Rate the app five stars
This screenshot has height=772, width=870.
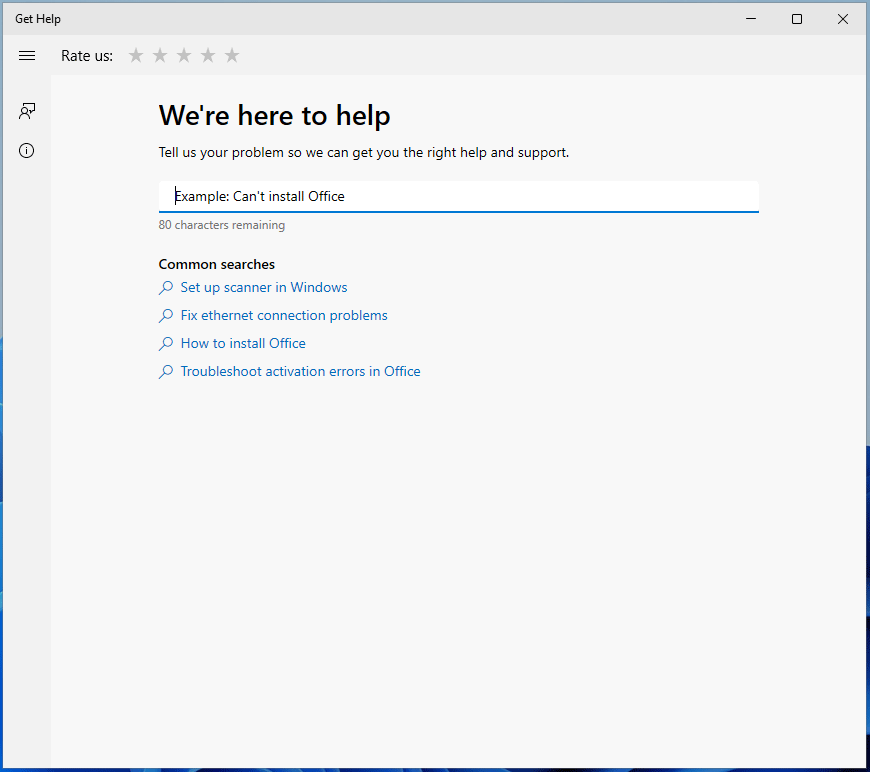(232, 55)
